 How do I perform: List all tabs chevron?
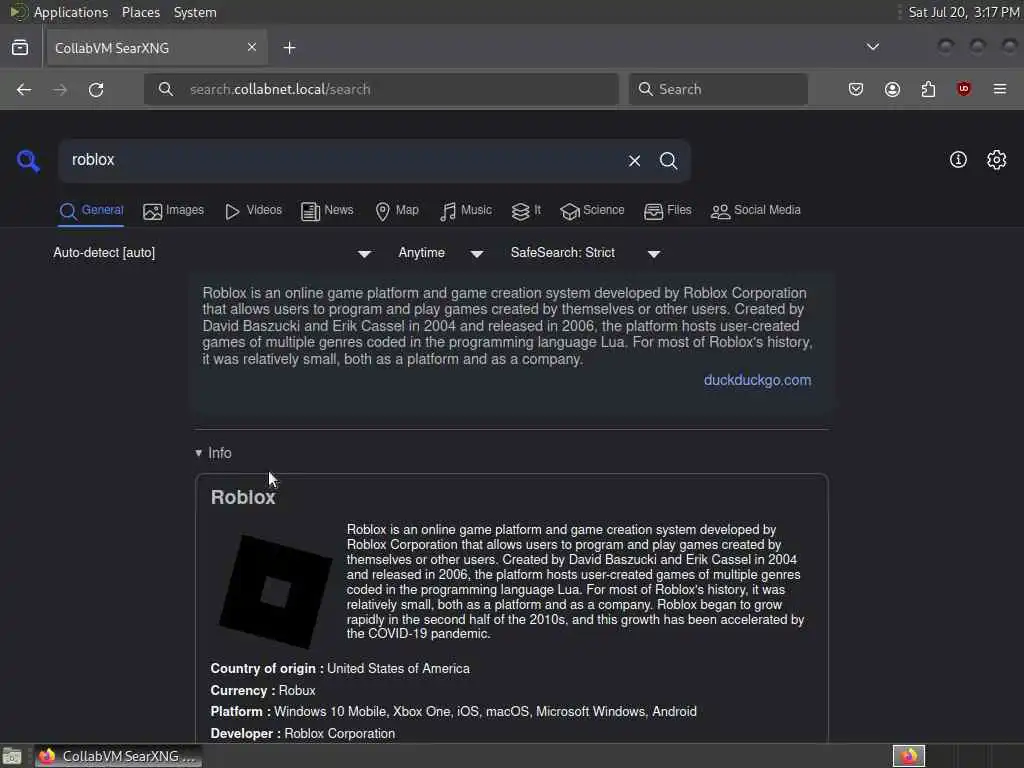(x=872, y=47)
